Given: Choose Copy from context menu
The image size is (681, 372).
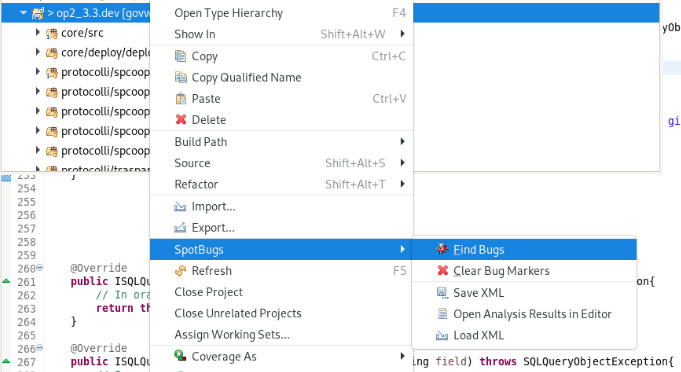Looking at the screenshot, I should pos(281,56).
